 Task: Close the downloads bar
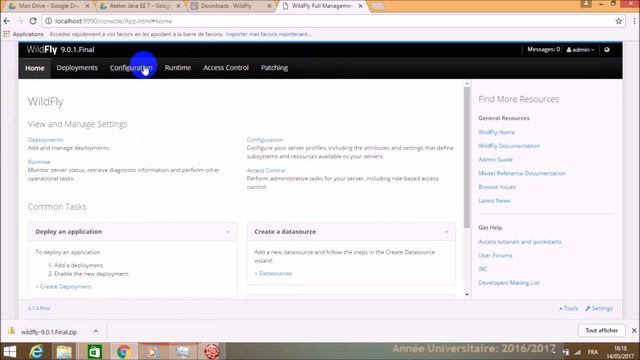tap(634, 331)
